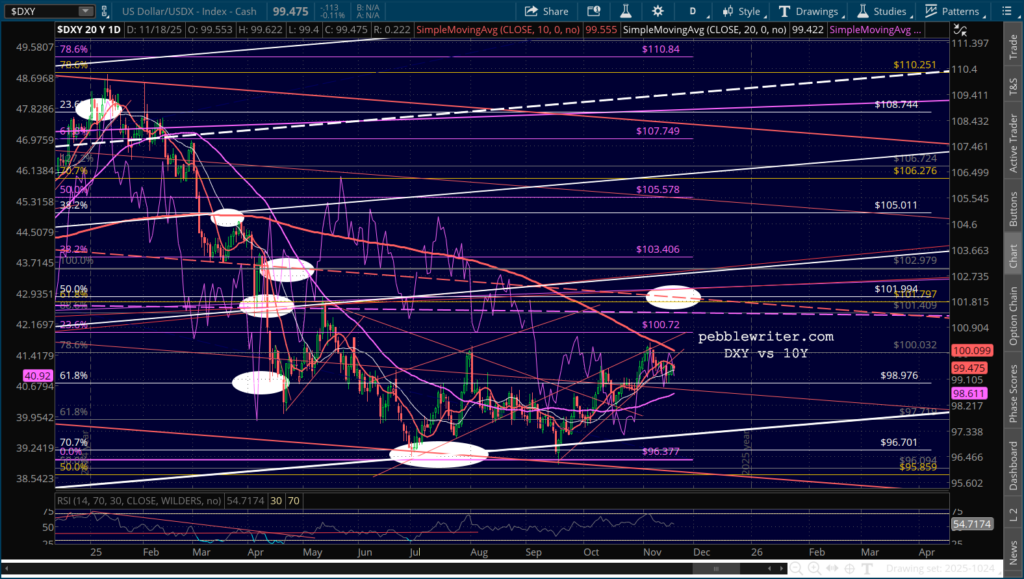The image size is (1024, 579).
Task: Click the $DXY 20 Y 1D chart label
Action: 89,30
